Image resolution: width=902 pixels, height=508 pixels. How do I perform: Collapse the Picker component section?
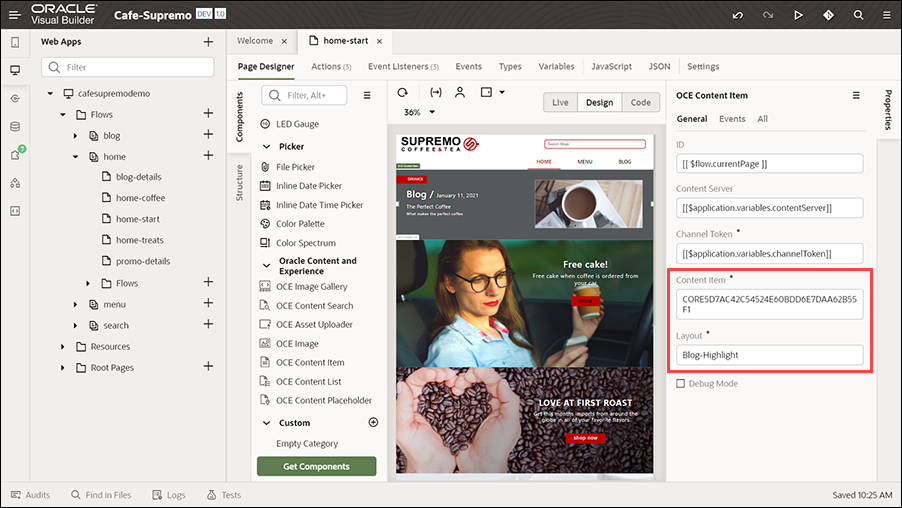click(x=266, y=147)
